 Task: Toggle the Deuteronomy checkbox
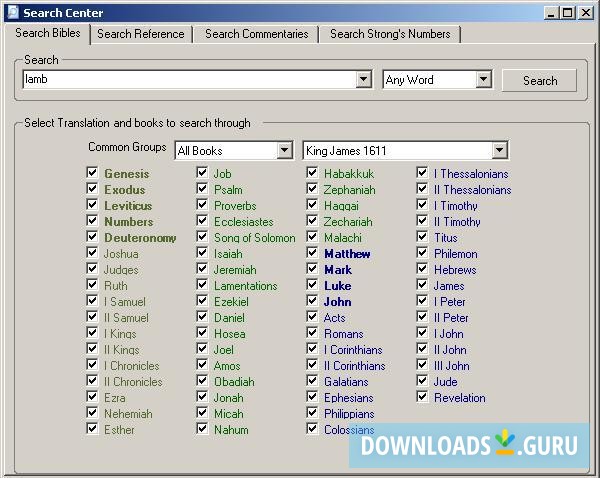92,237
